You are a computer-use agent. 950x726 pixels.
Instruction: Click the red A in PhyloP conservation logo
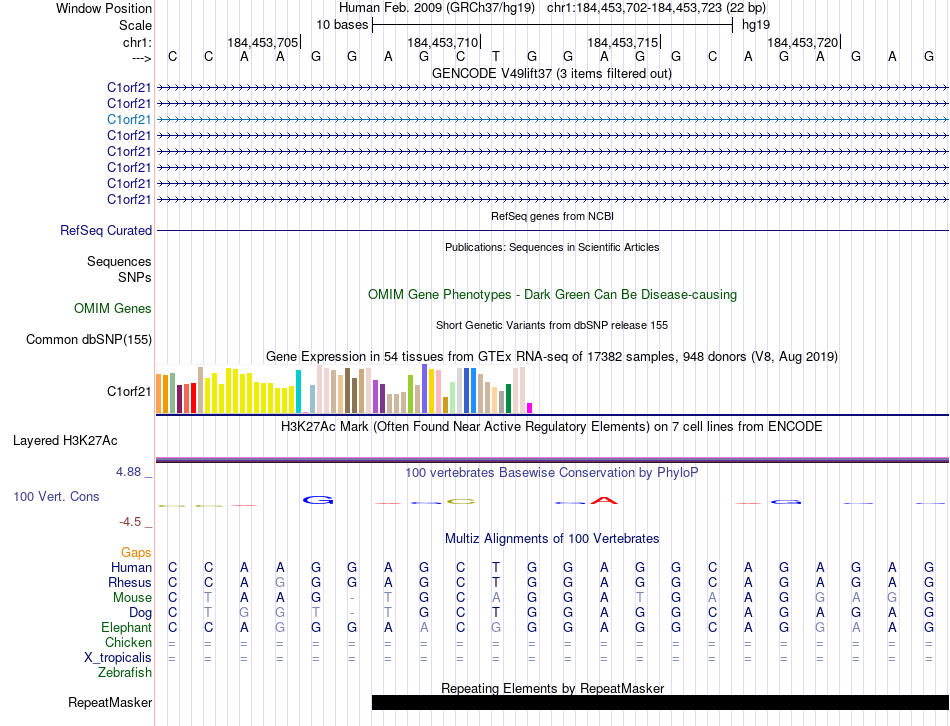pyautogui.click(x=604, y=500)
